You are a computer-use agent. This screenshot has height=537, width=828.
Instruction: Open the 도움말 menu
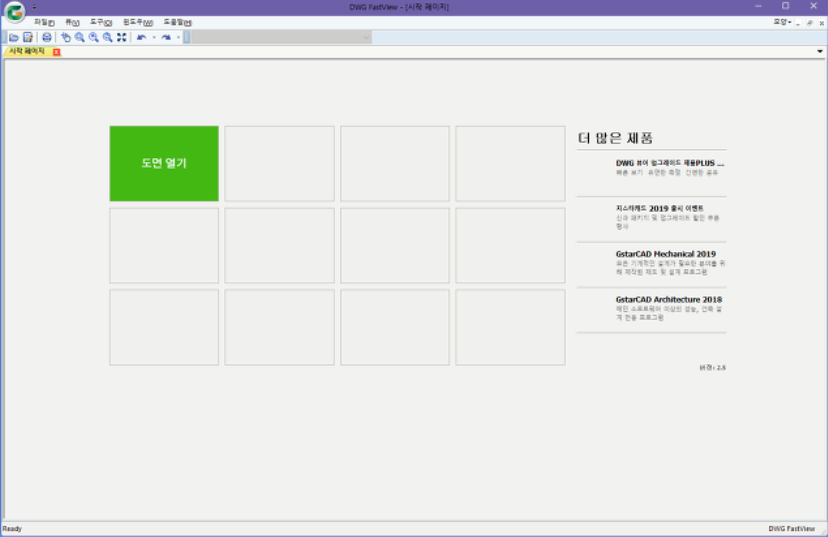click(x=177, y=22)
